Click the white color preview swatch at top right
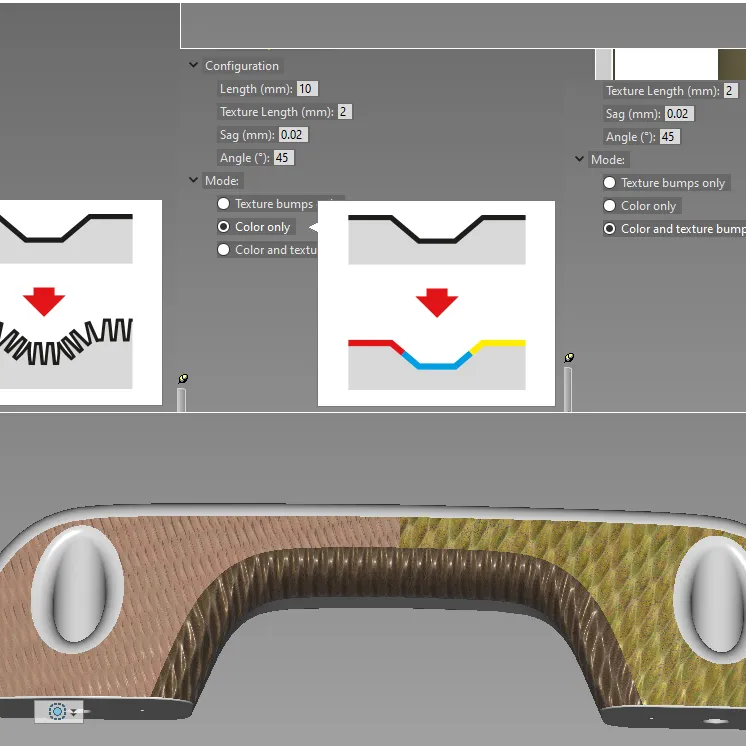The width and height of the screenshot is (746, 746). click(666, 64)
